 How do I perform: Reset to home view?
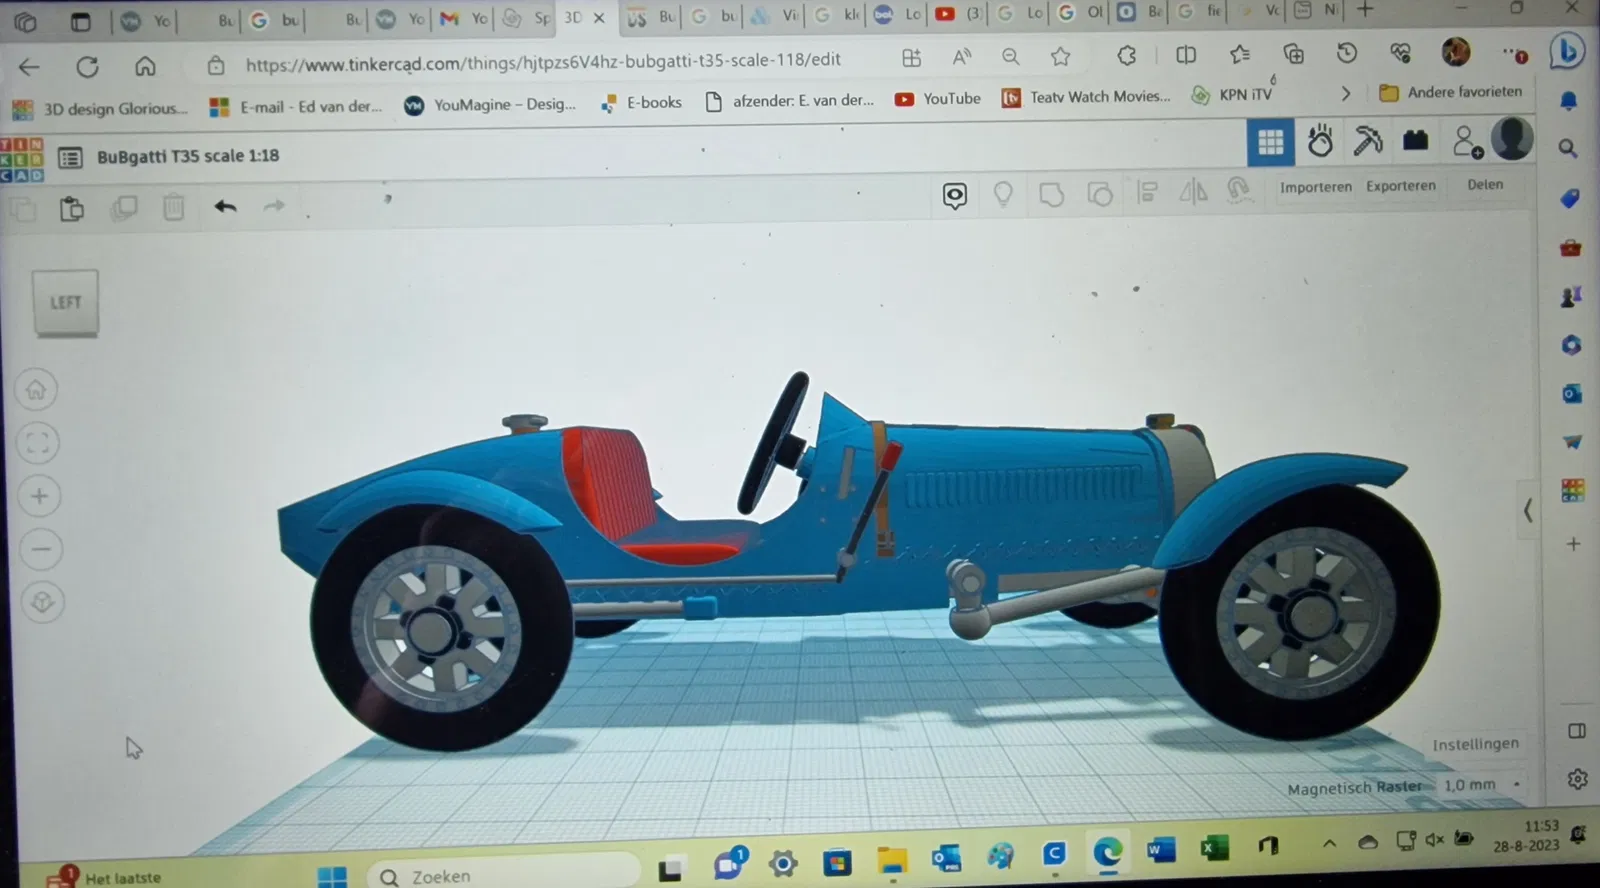pyautogui.click(x=36, y=390)
